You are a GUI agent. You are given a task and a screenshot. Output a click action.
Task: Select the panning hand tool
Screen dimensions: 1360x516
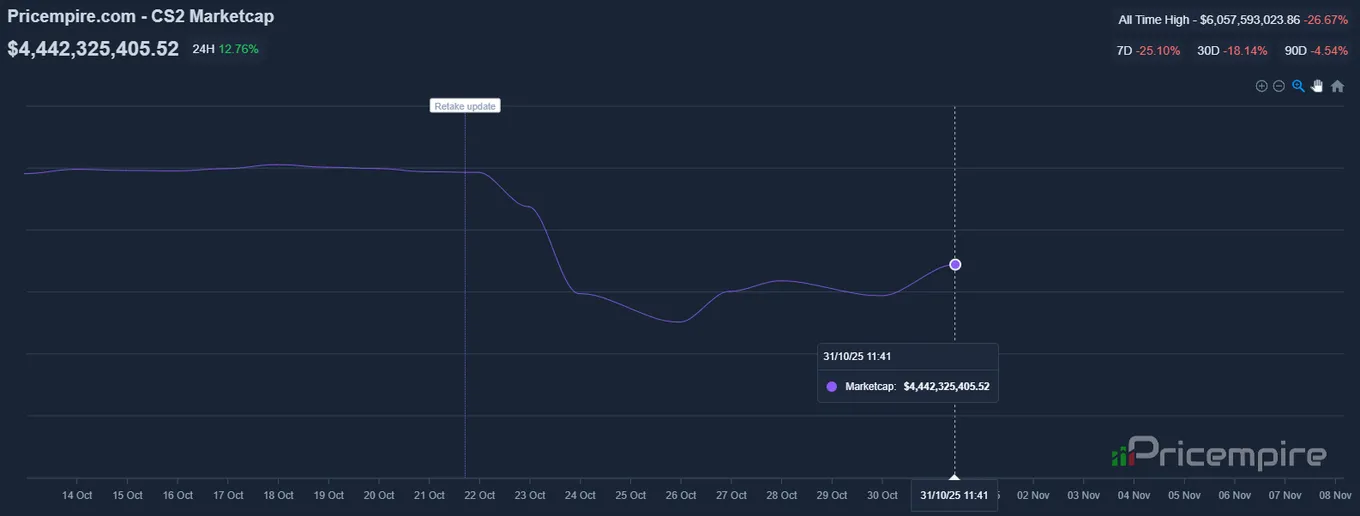point(1317,86)
